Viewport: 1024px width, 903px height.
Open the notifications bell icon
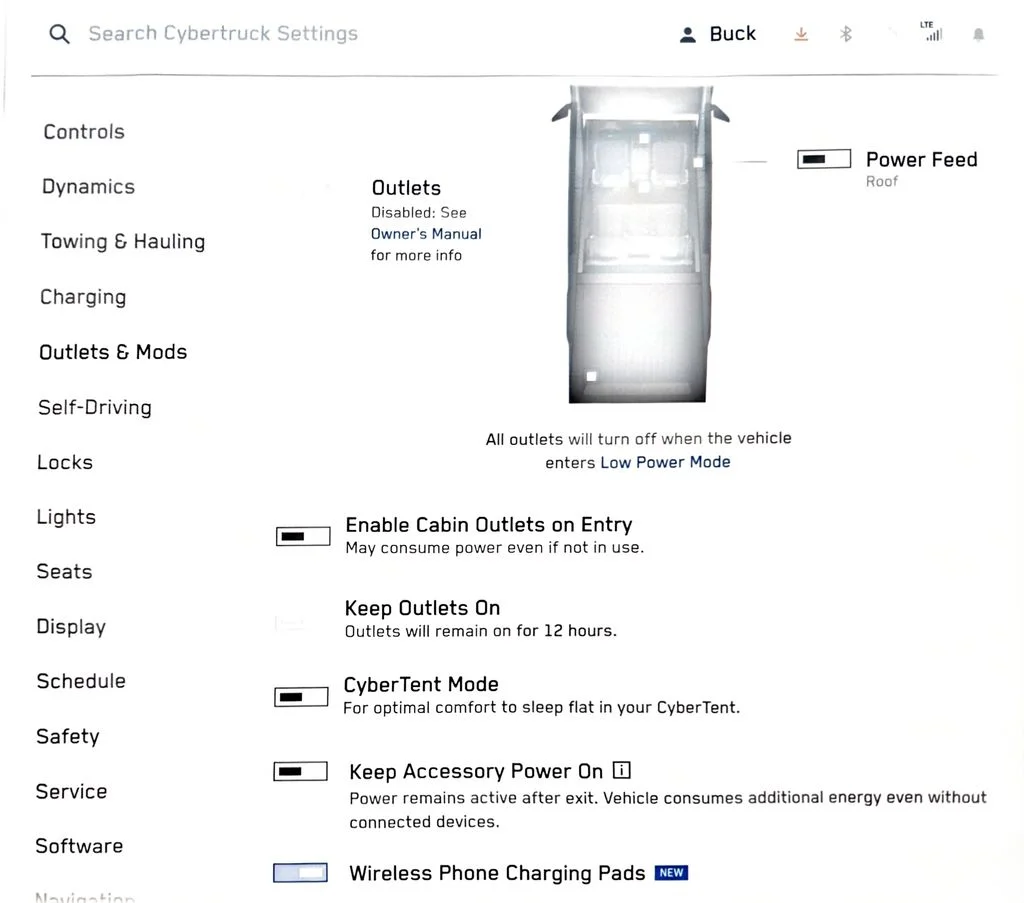978,35
